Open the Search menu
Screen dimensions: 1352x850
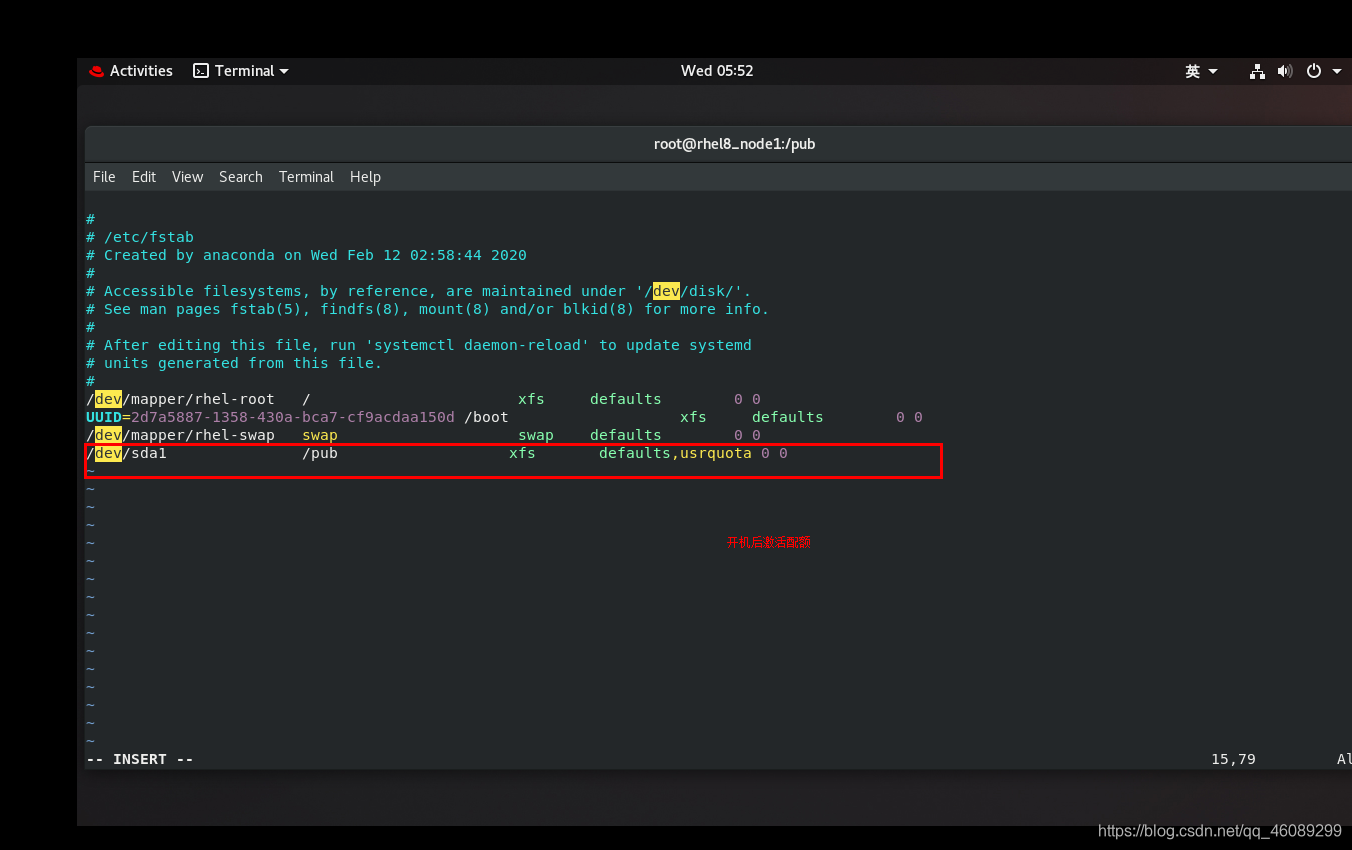[x=241, y=177]
